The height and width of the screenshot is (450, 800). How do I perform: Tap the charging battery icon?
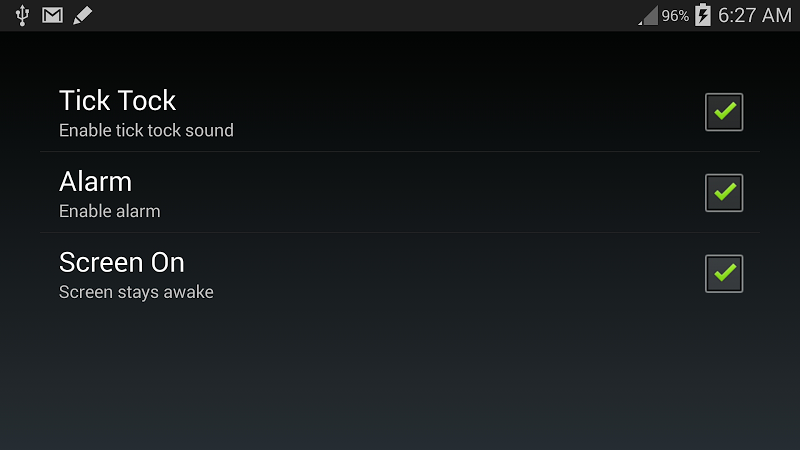pyautogui.click(x=703, y=15)
